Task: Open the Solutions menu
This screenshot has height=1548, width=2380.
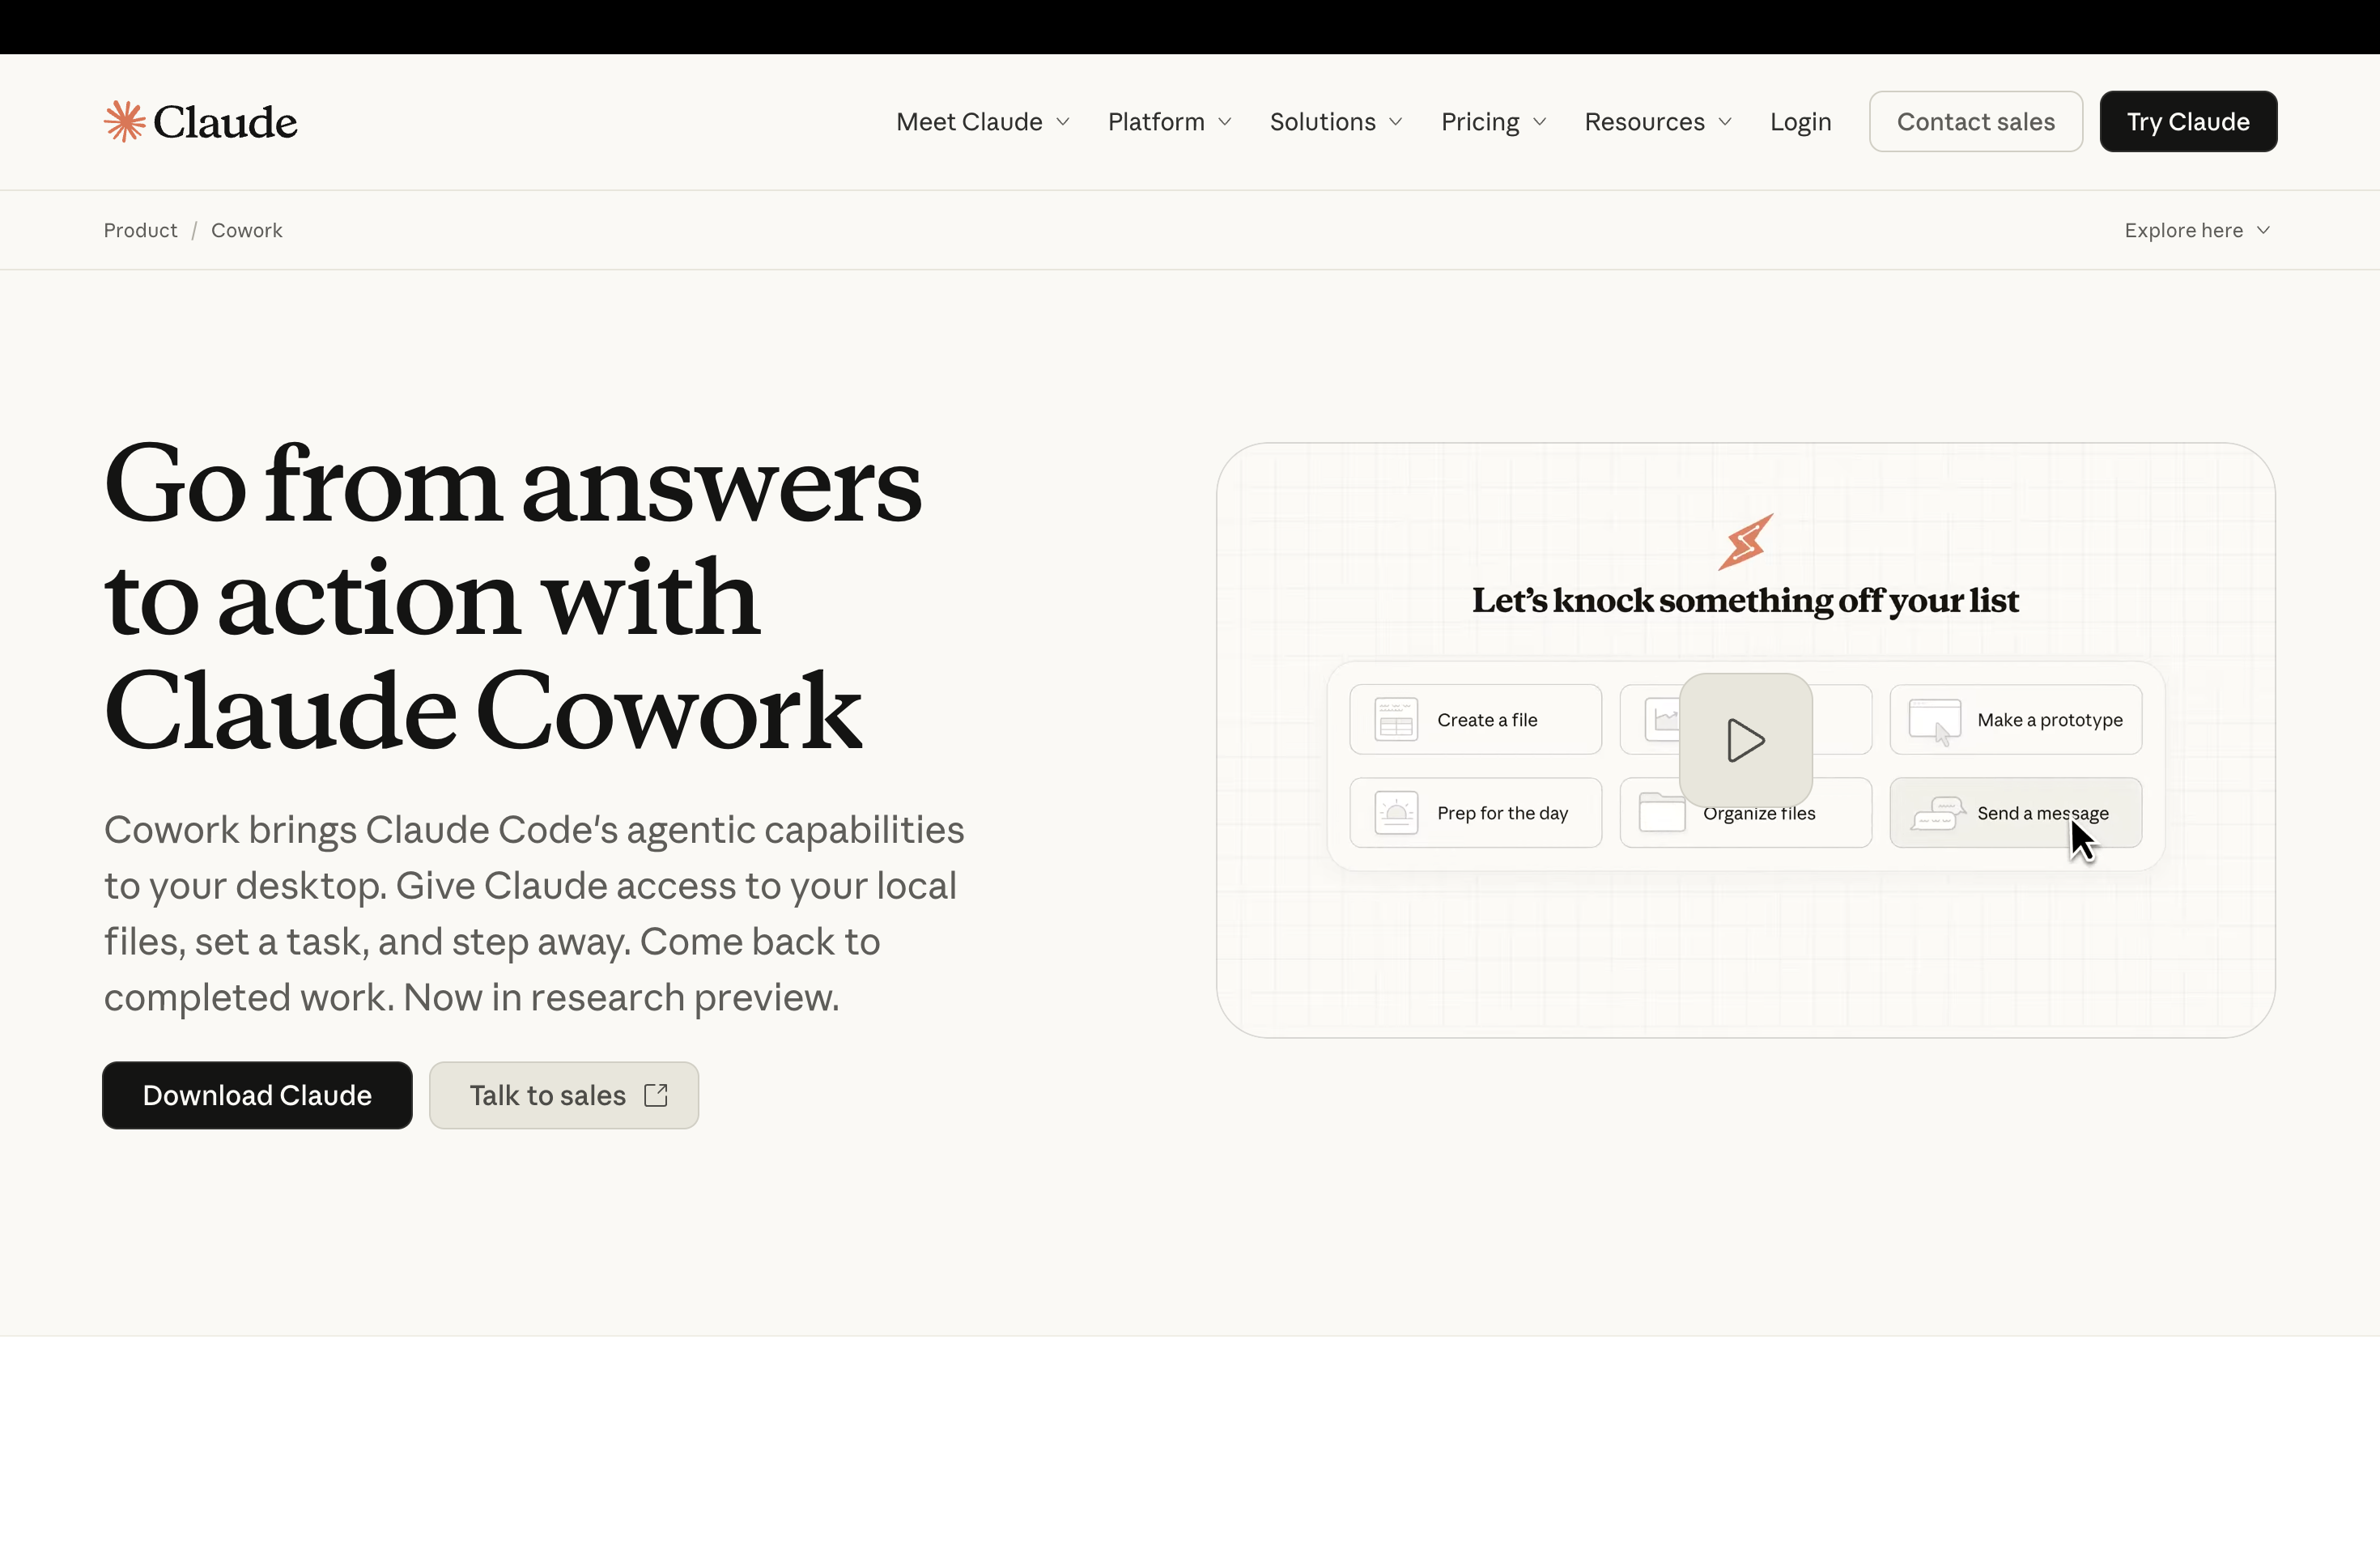Action: pyautogui.click(x=1336, y=122)
